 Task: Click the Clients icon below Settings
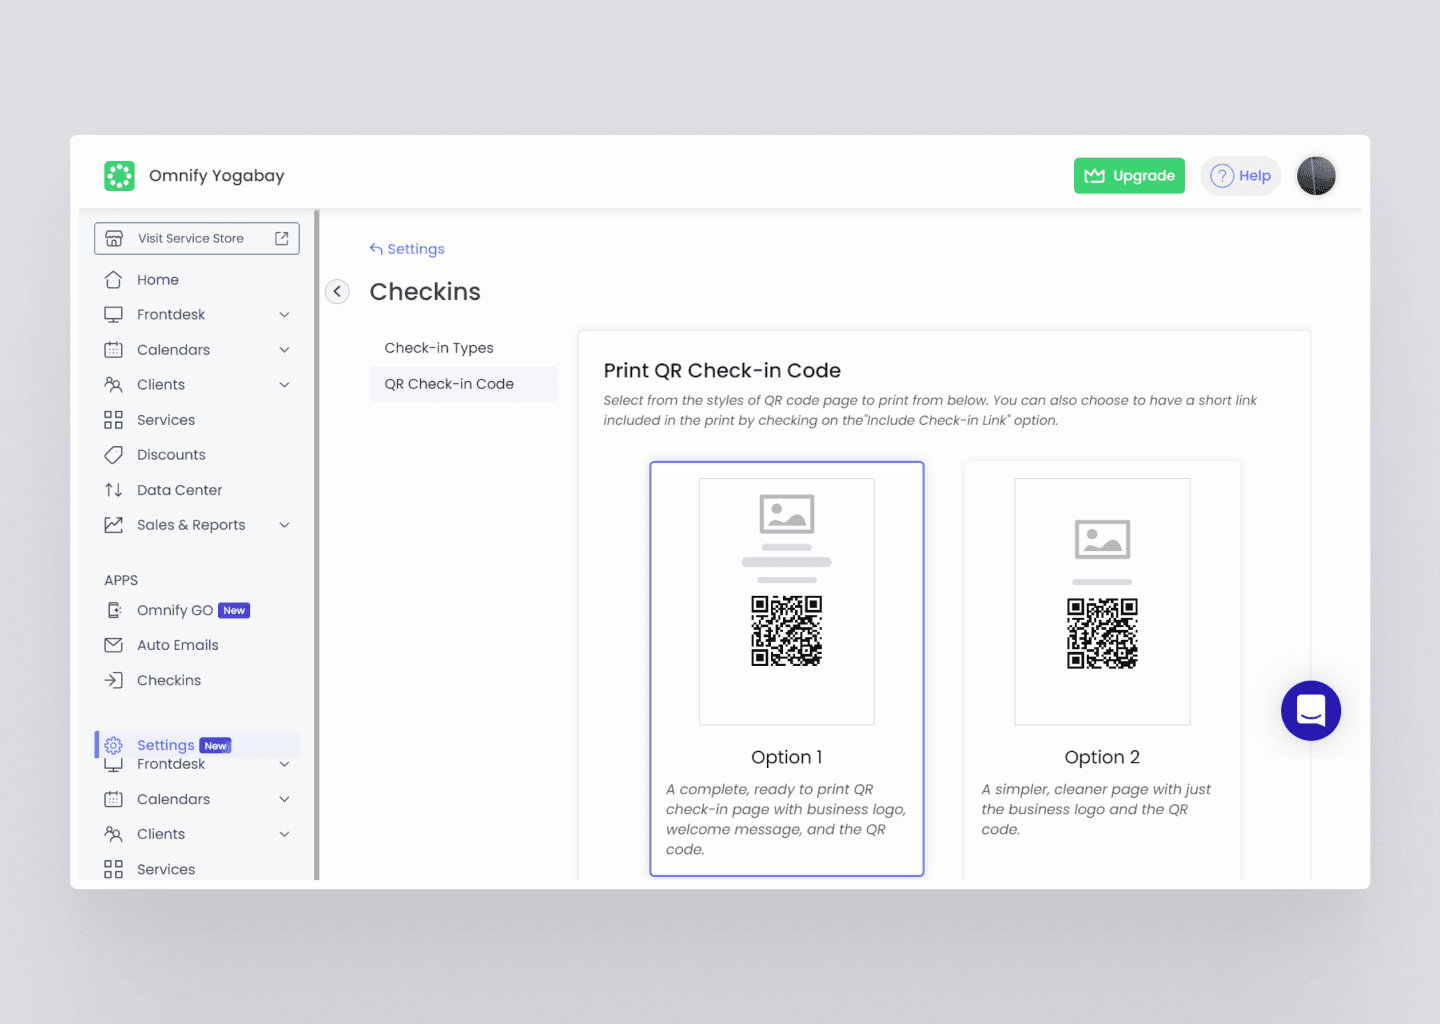pos(114,834)
